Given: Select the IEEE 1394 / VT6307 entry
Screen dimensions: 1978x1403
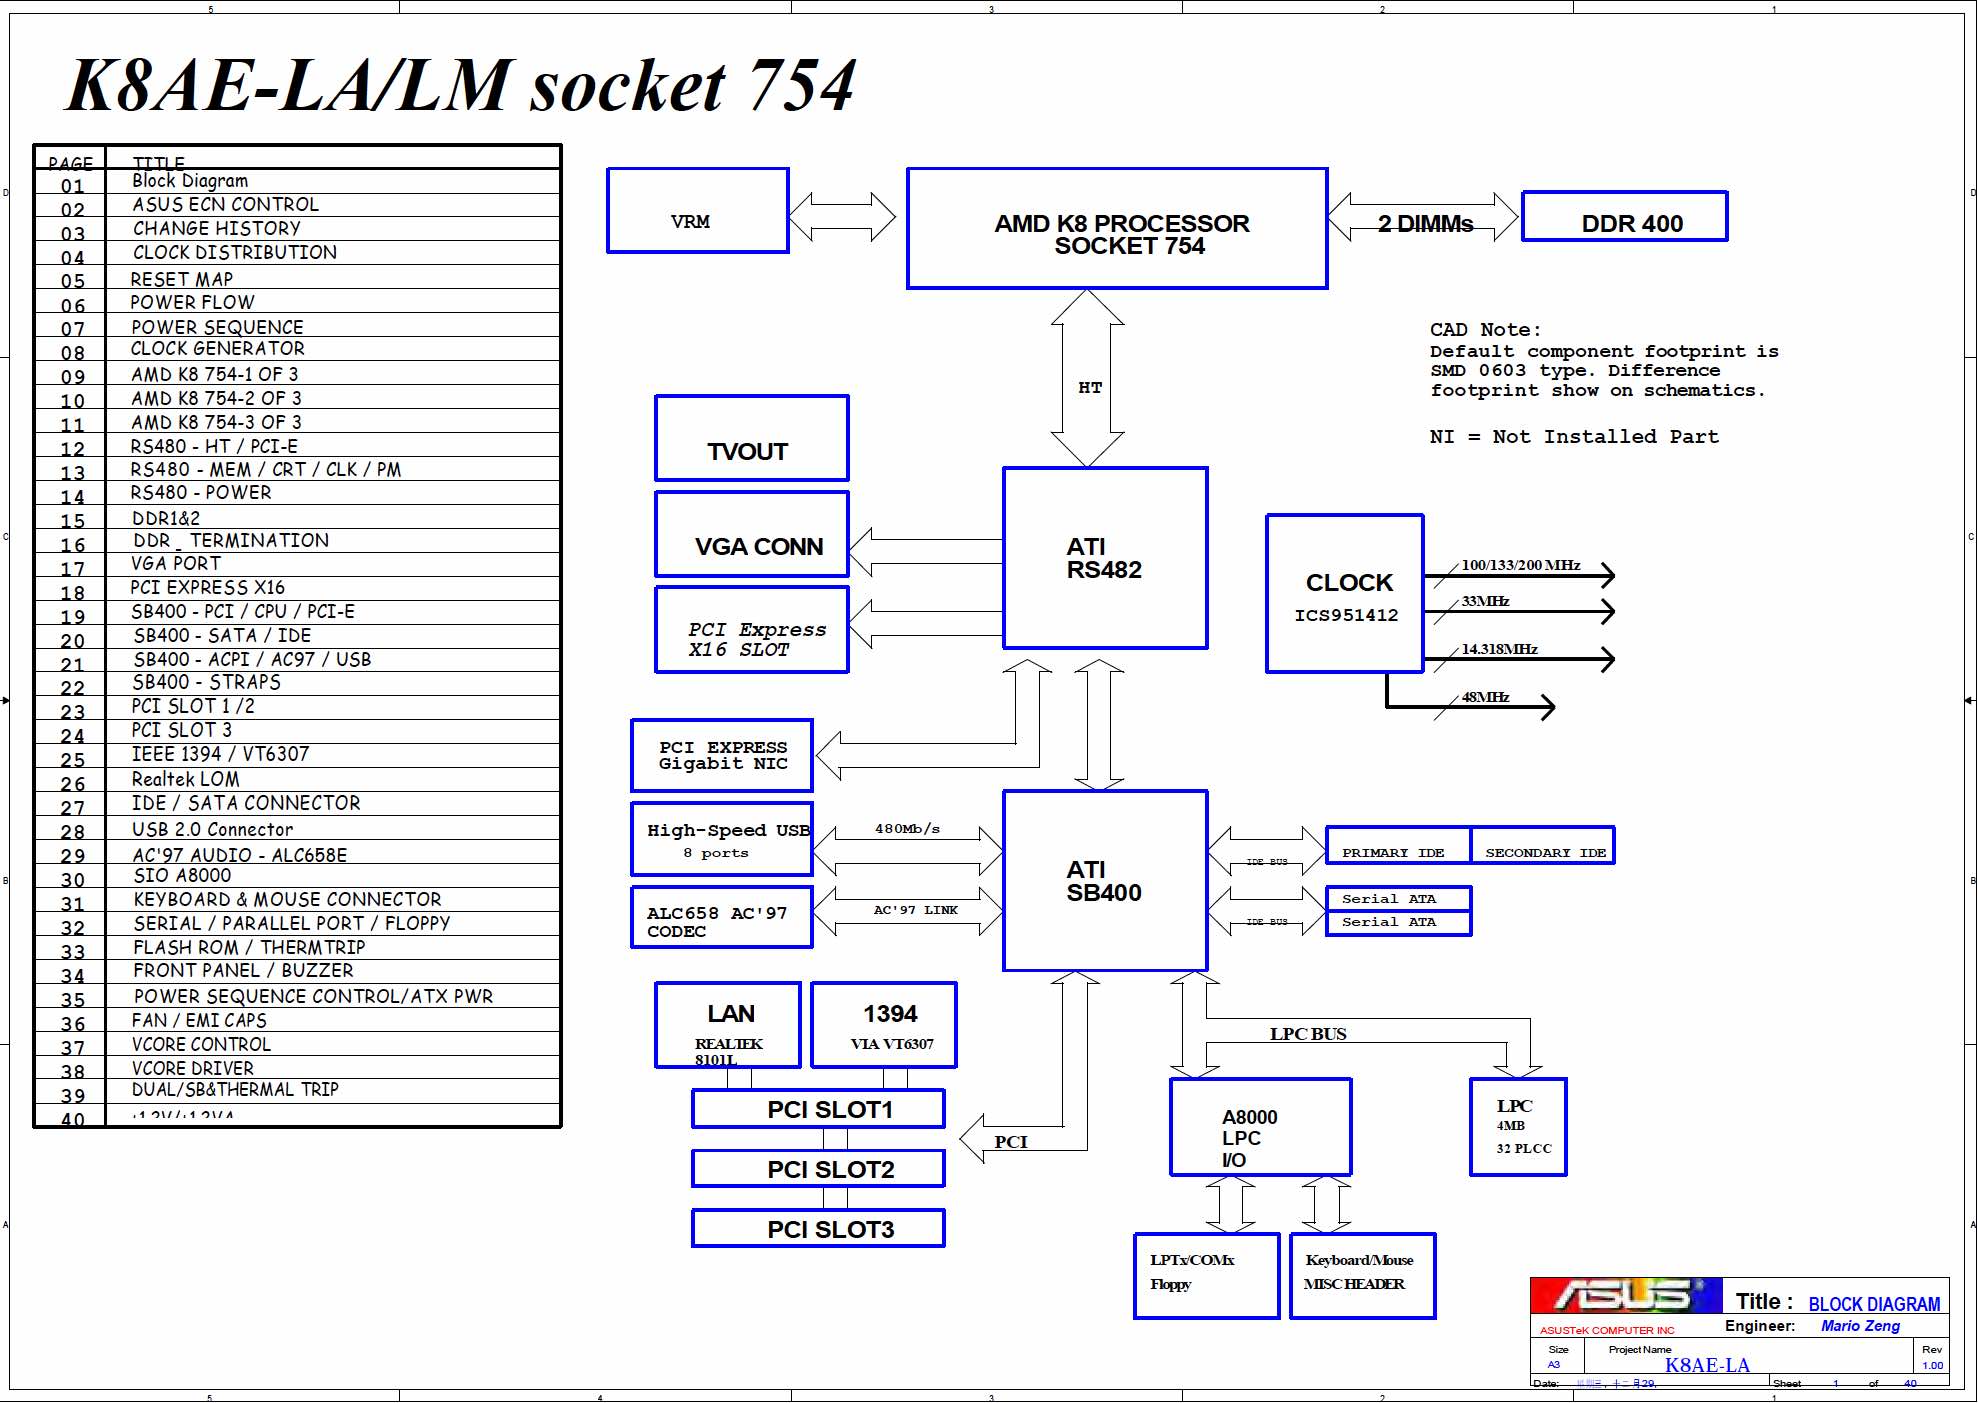Looking at the screenshot, I should pos(220,754).
